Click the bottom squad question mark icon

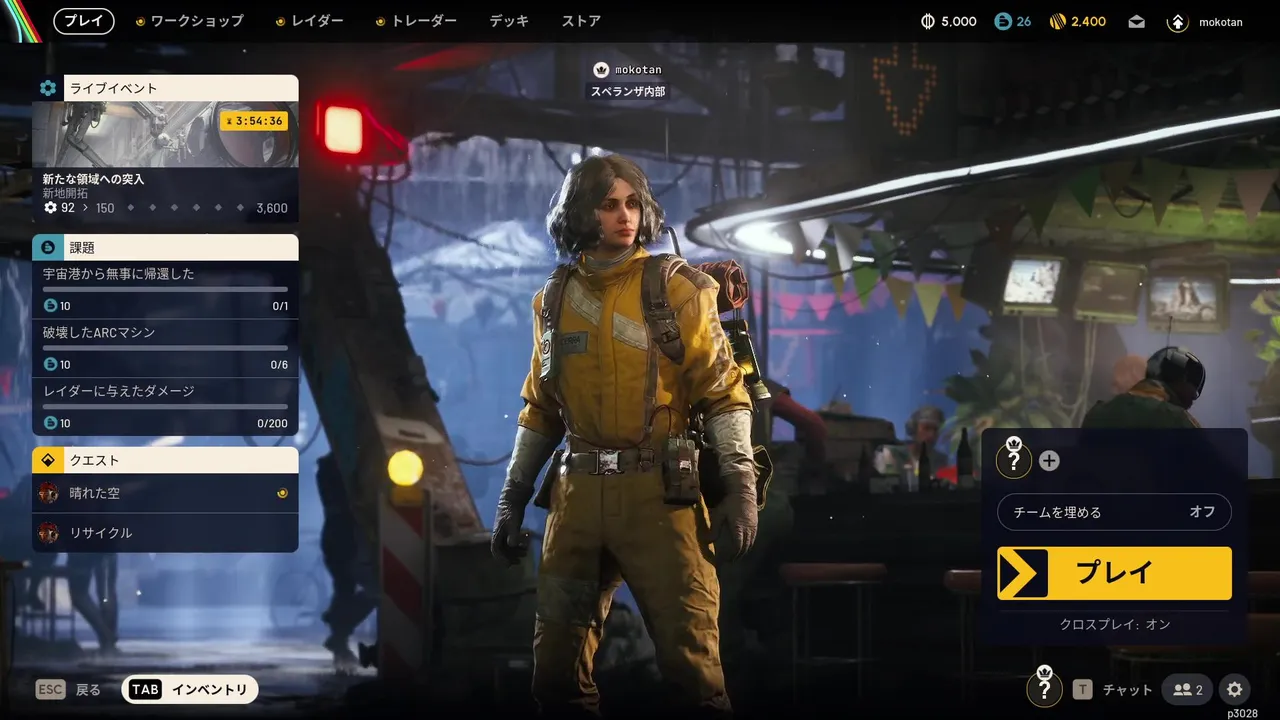point(1045,688)
